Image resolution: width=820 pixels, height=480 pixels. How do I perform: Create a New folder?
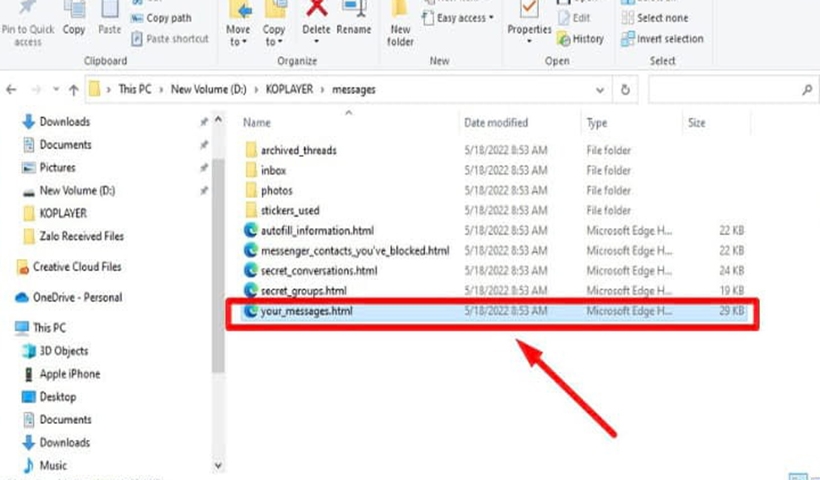coord(400,24)
